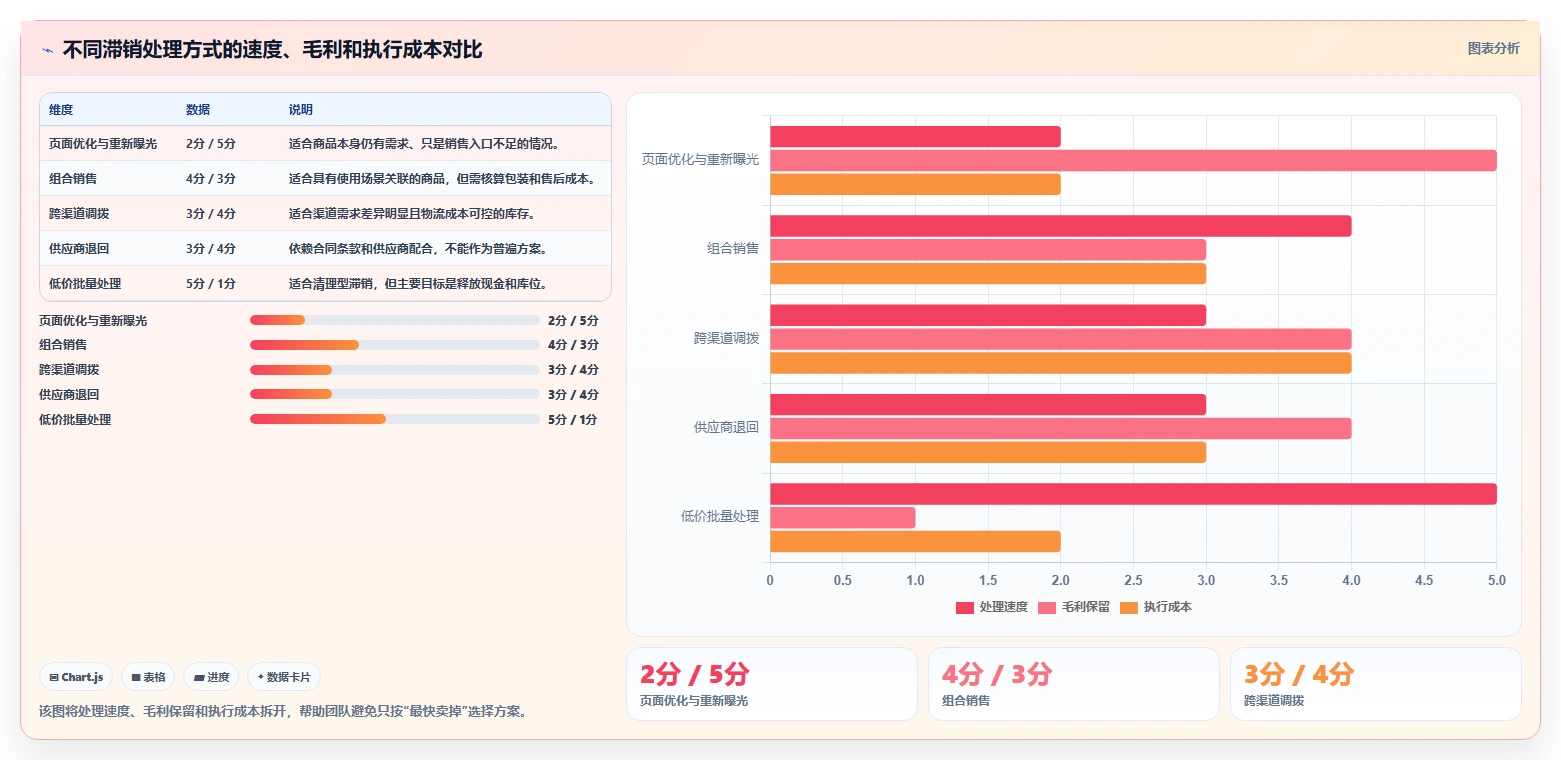Click the 进度 chip
This screenshot has height=760, width=1561.
(212, 677)
